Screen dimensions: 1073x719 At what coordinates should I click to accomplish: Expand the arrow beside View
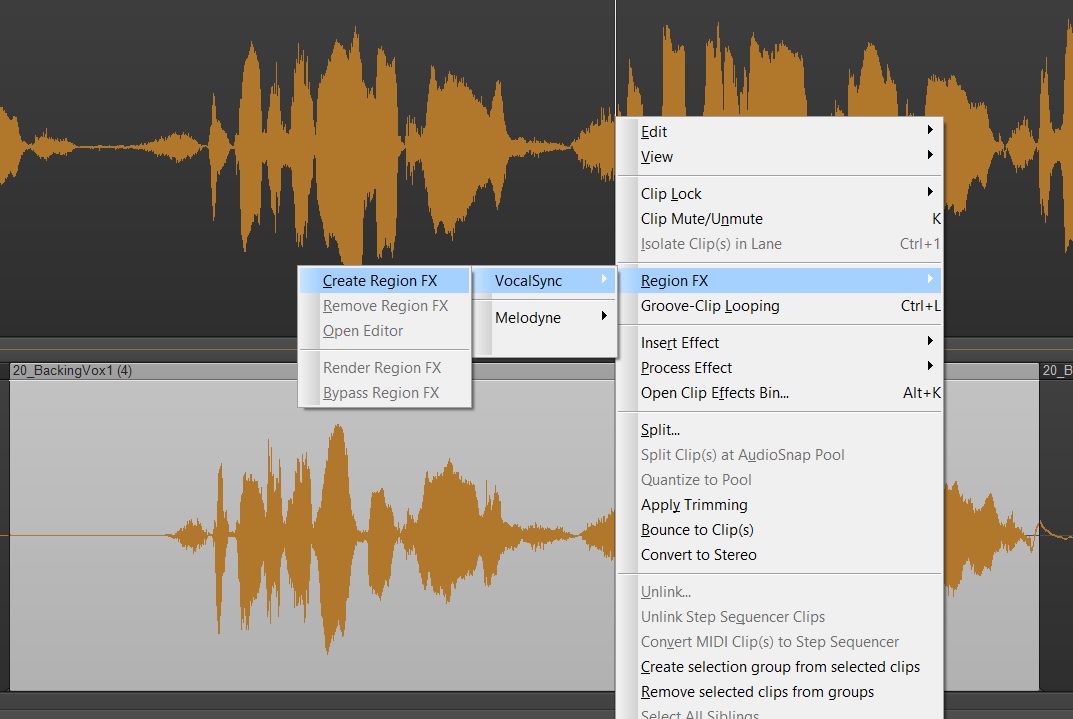(930, 155)
